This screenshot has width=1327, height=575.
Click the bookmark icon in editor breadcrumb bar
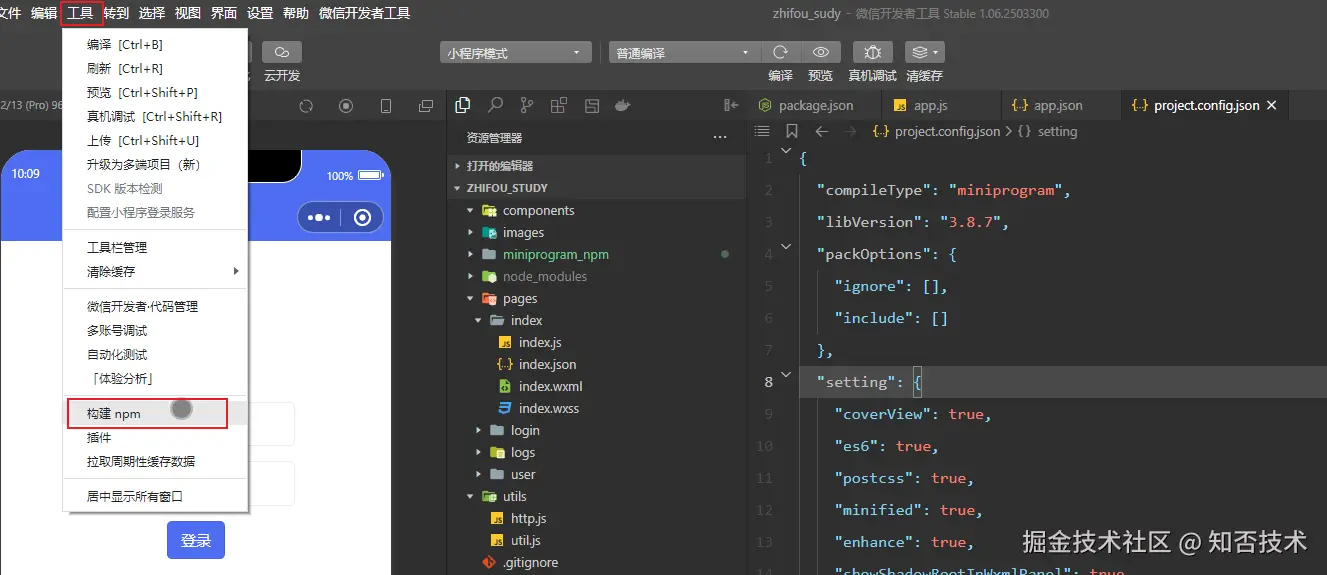pyautogui.click(x=792, y=131)
